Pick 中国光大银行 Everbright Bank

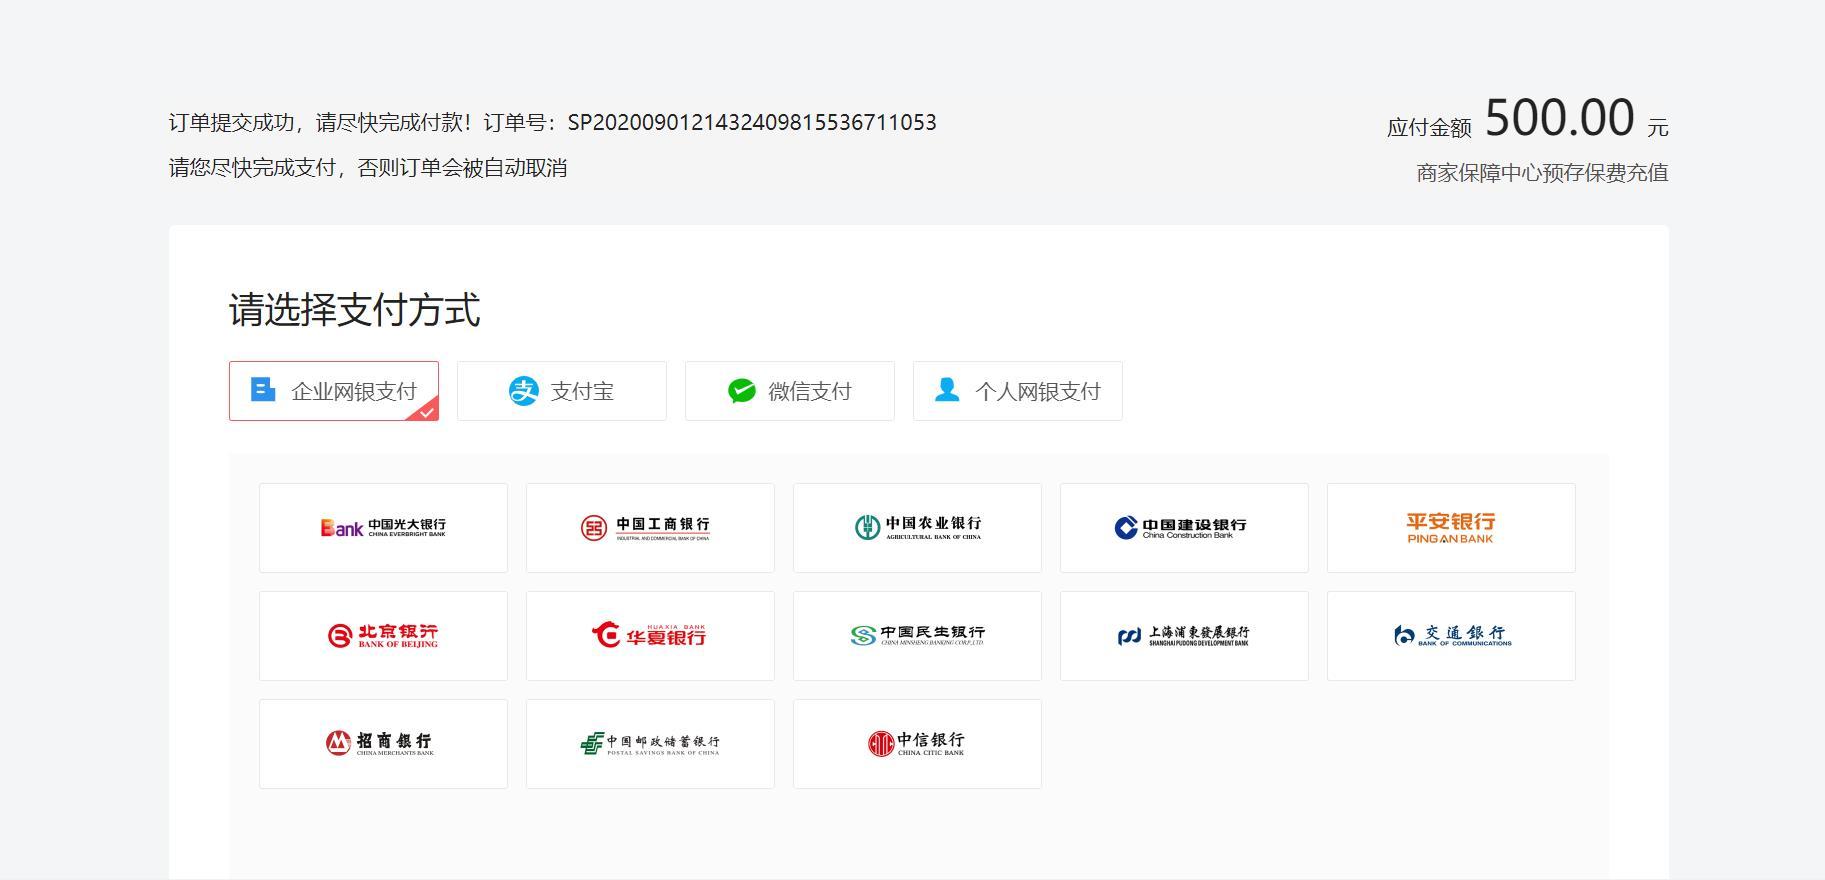pos(383,528)
